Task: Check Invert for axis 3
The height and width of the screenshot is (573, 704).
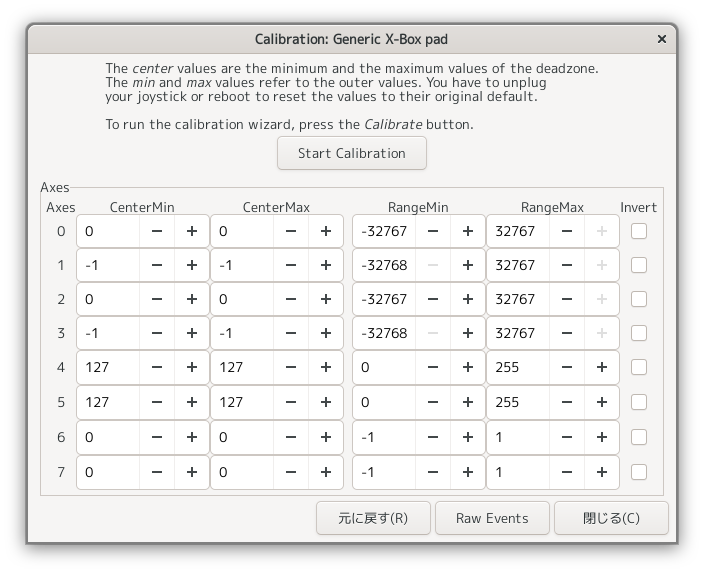Action: (x=638, y=333)
